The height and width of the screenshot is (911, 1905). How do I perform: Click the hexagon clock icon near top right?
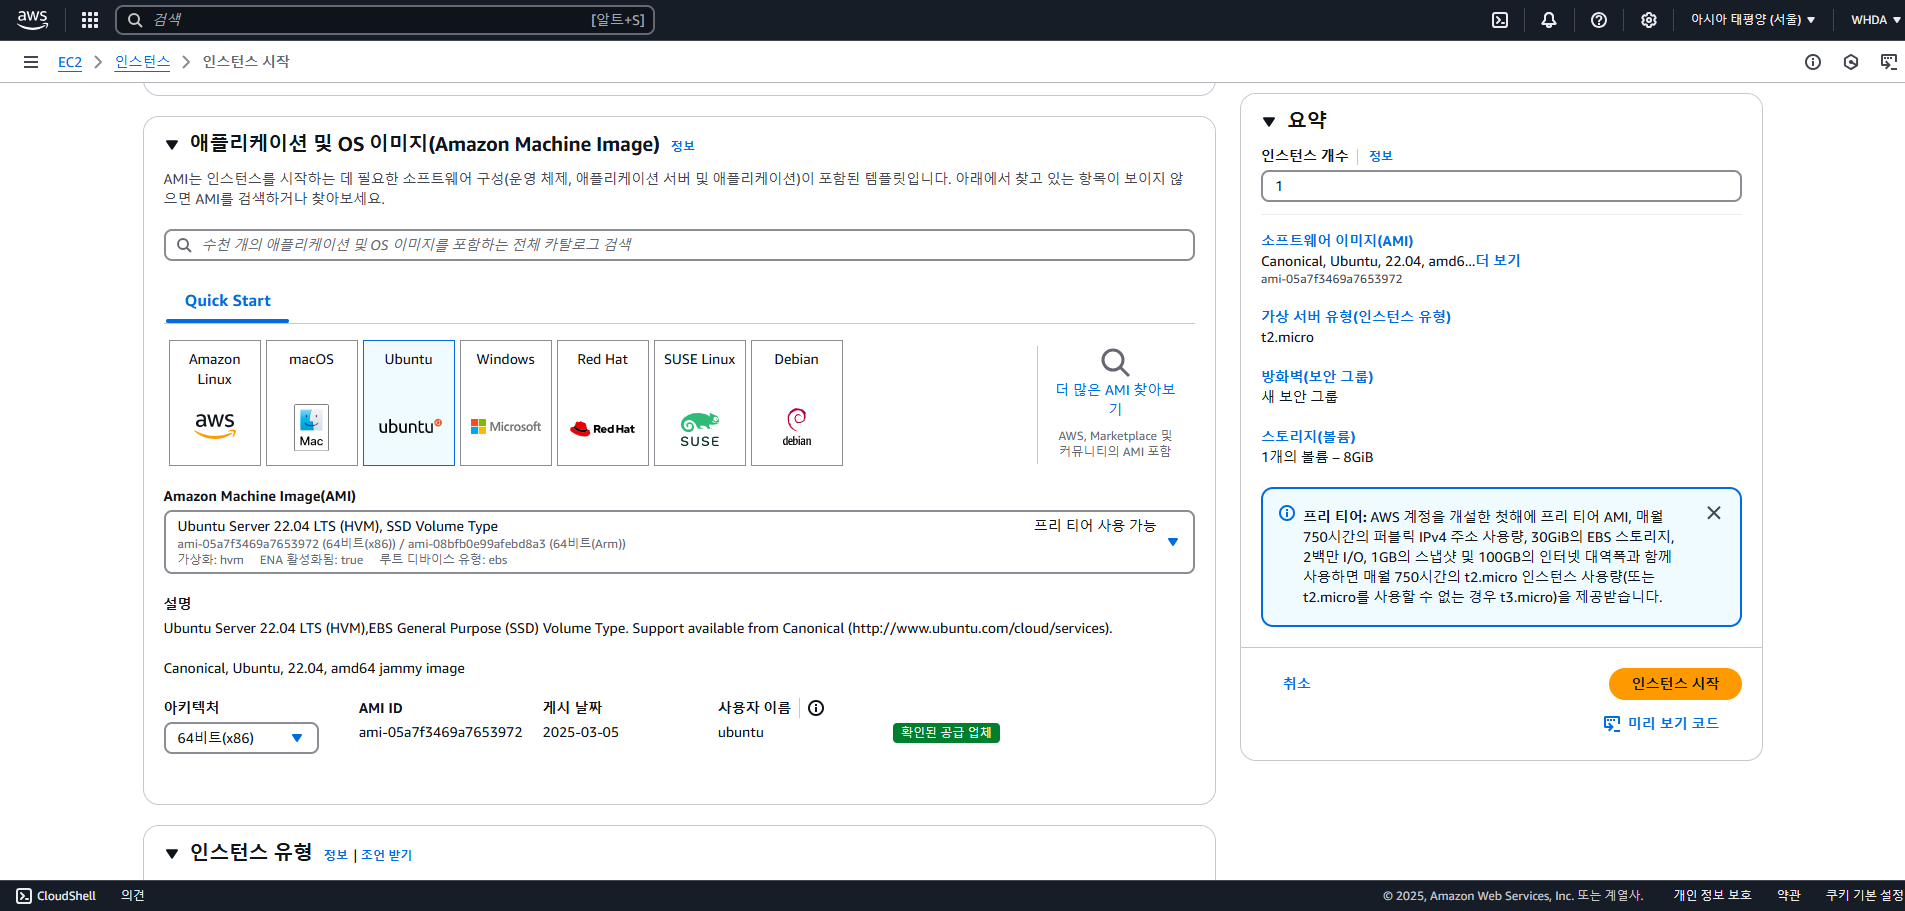click(1851, 62)
